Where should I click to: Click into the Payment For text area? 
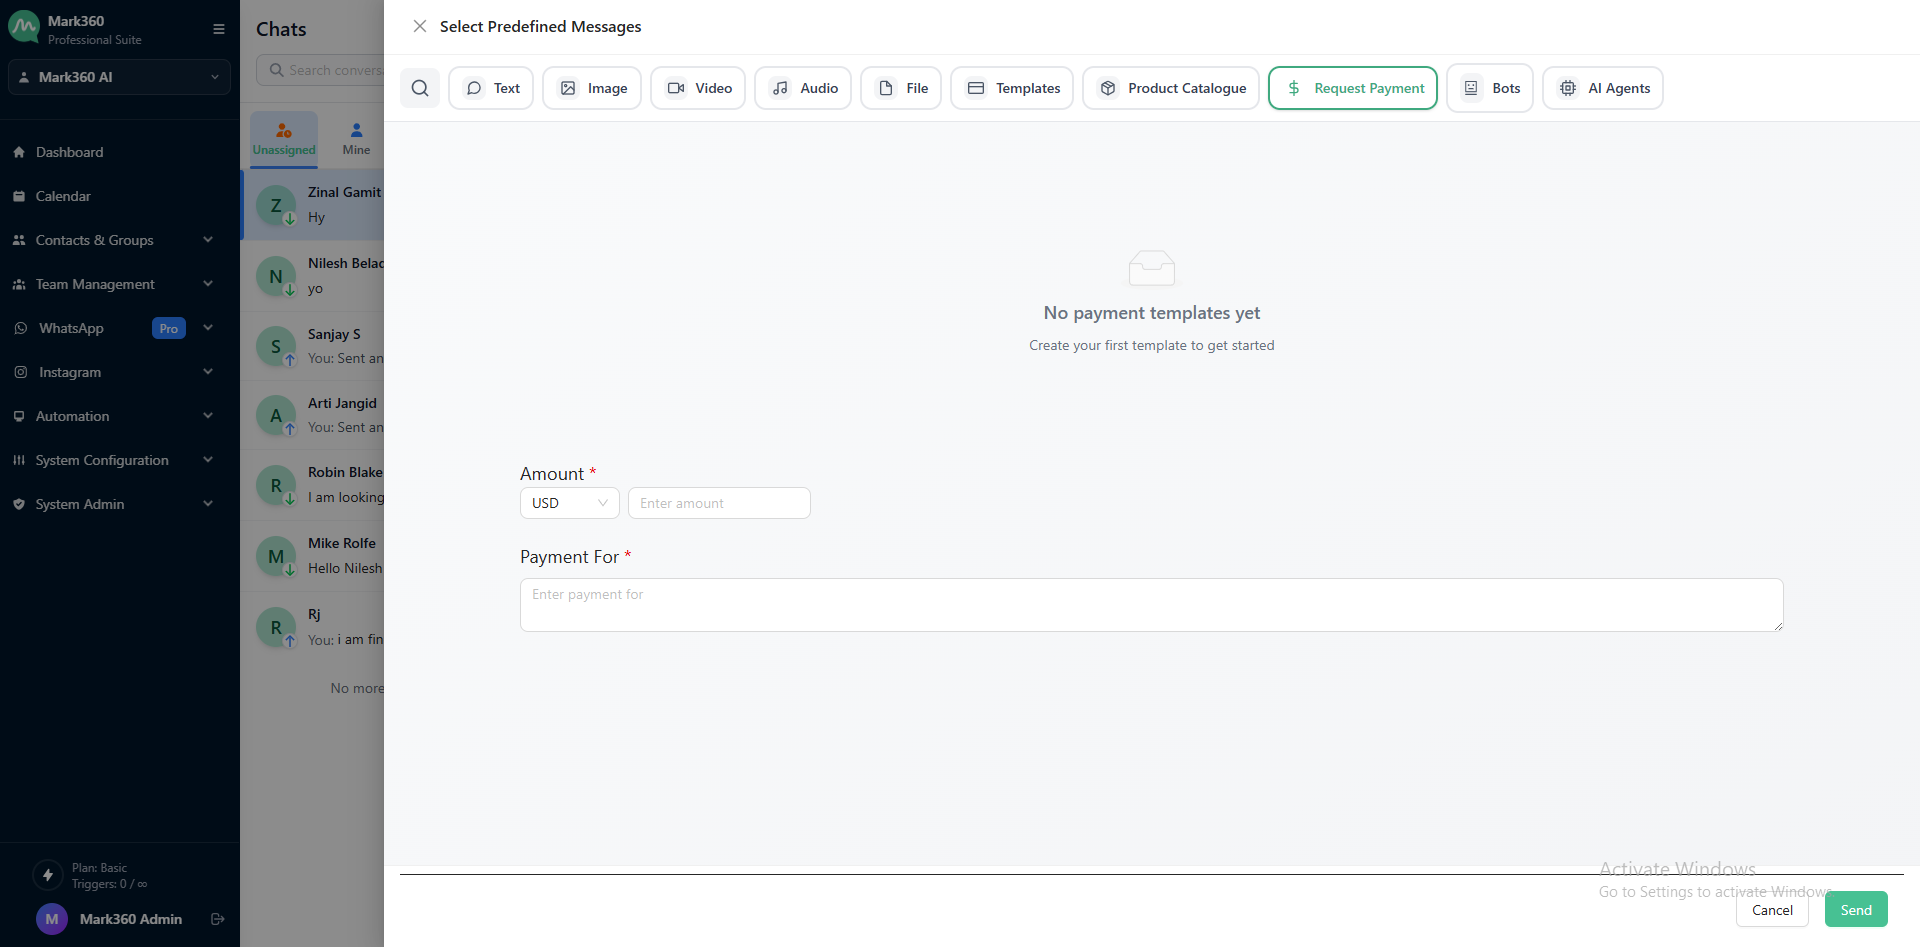[1151, 605]
